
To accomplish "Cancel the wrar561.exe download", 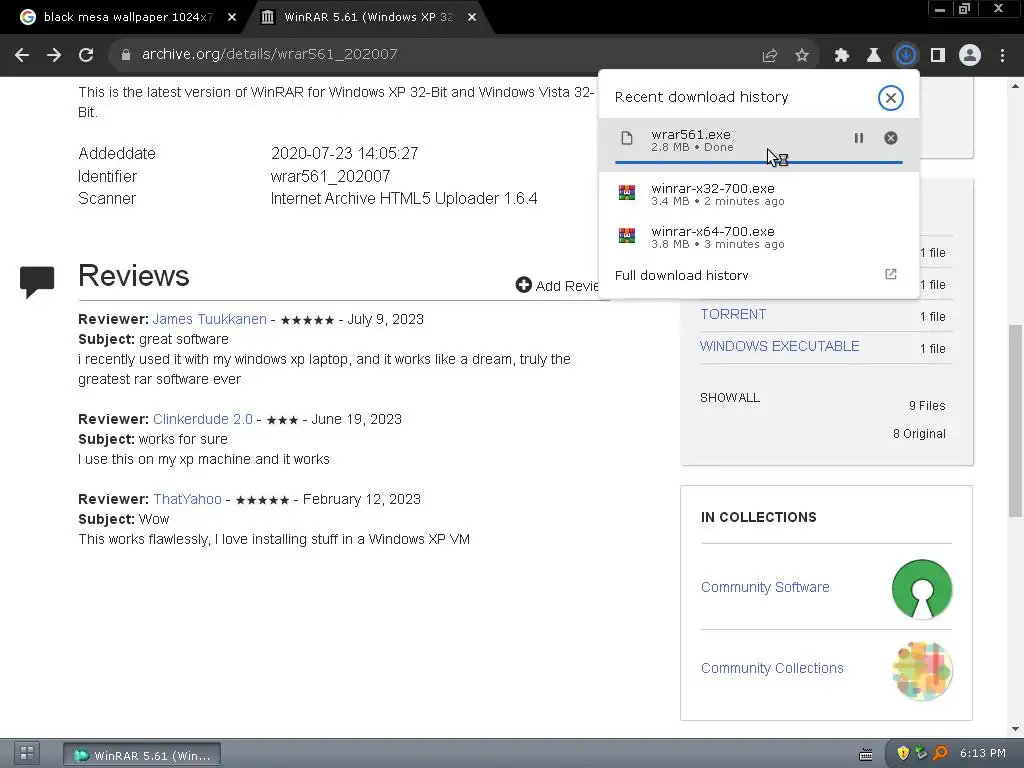I will click(890, 138).
